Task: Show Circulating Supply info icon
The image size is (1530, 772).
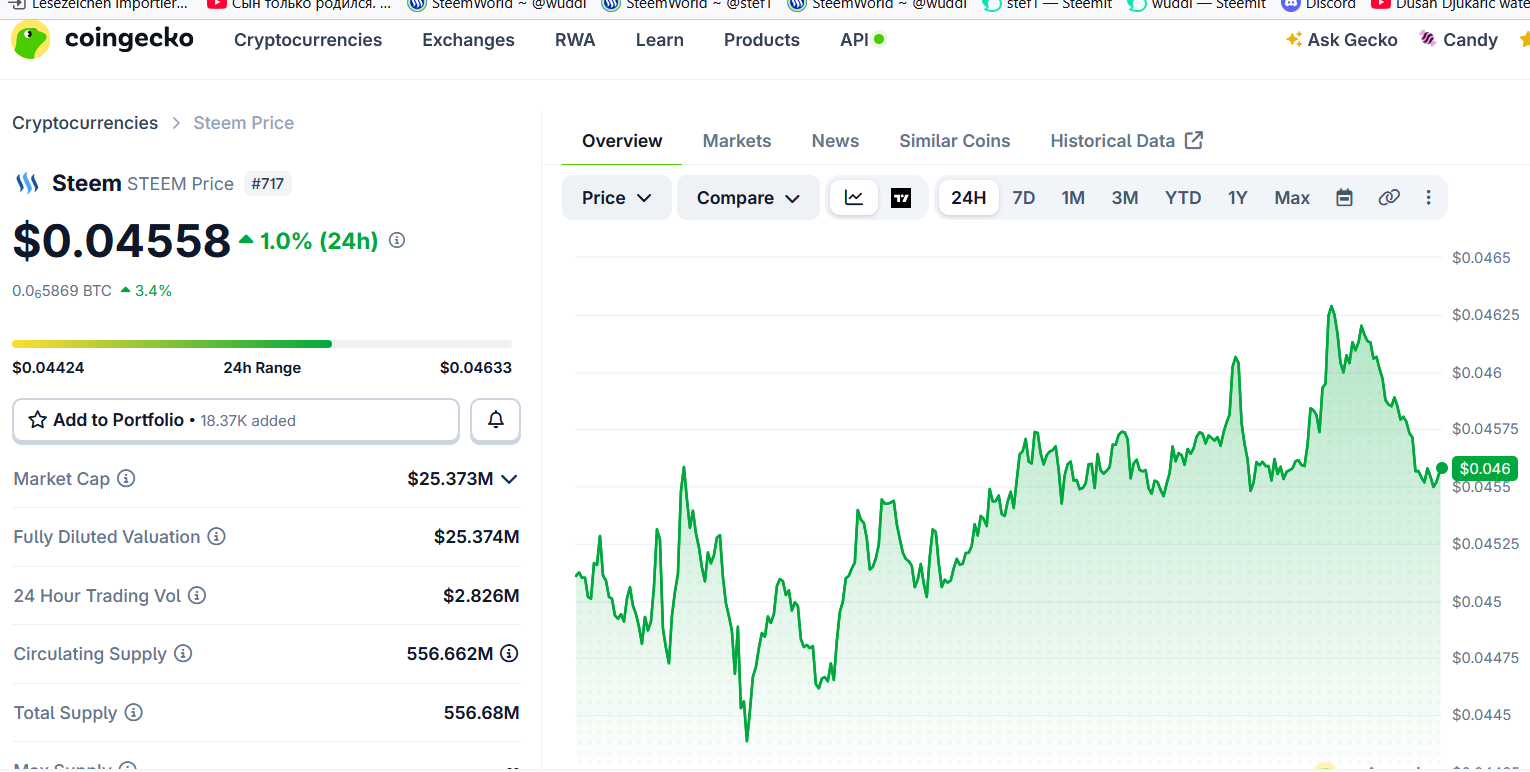Action: click(x=183, y=654)
